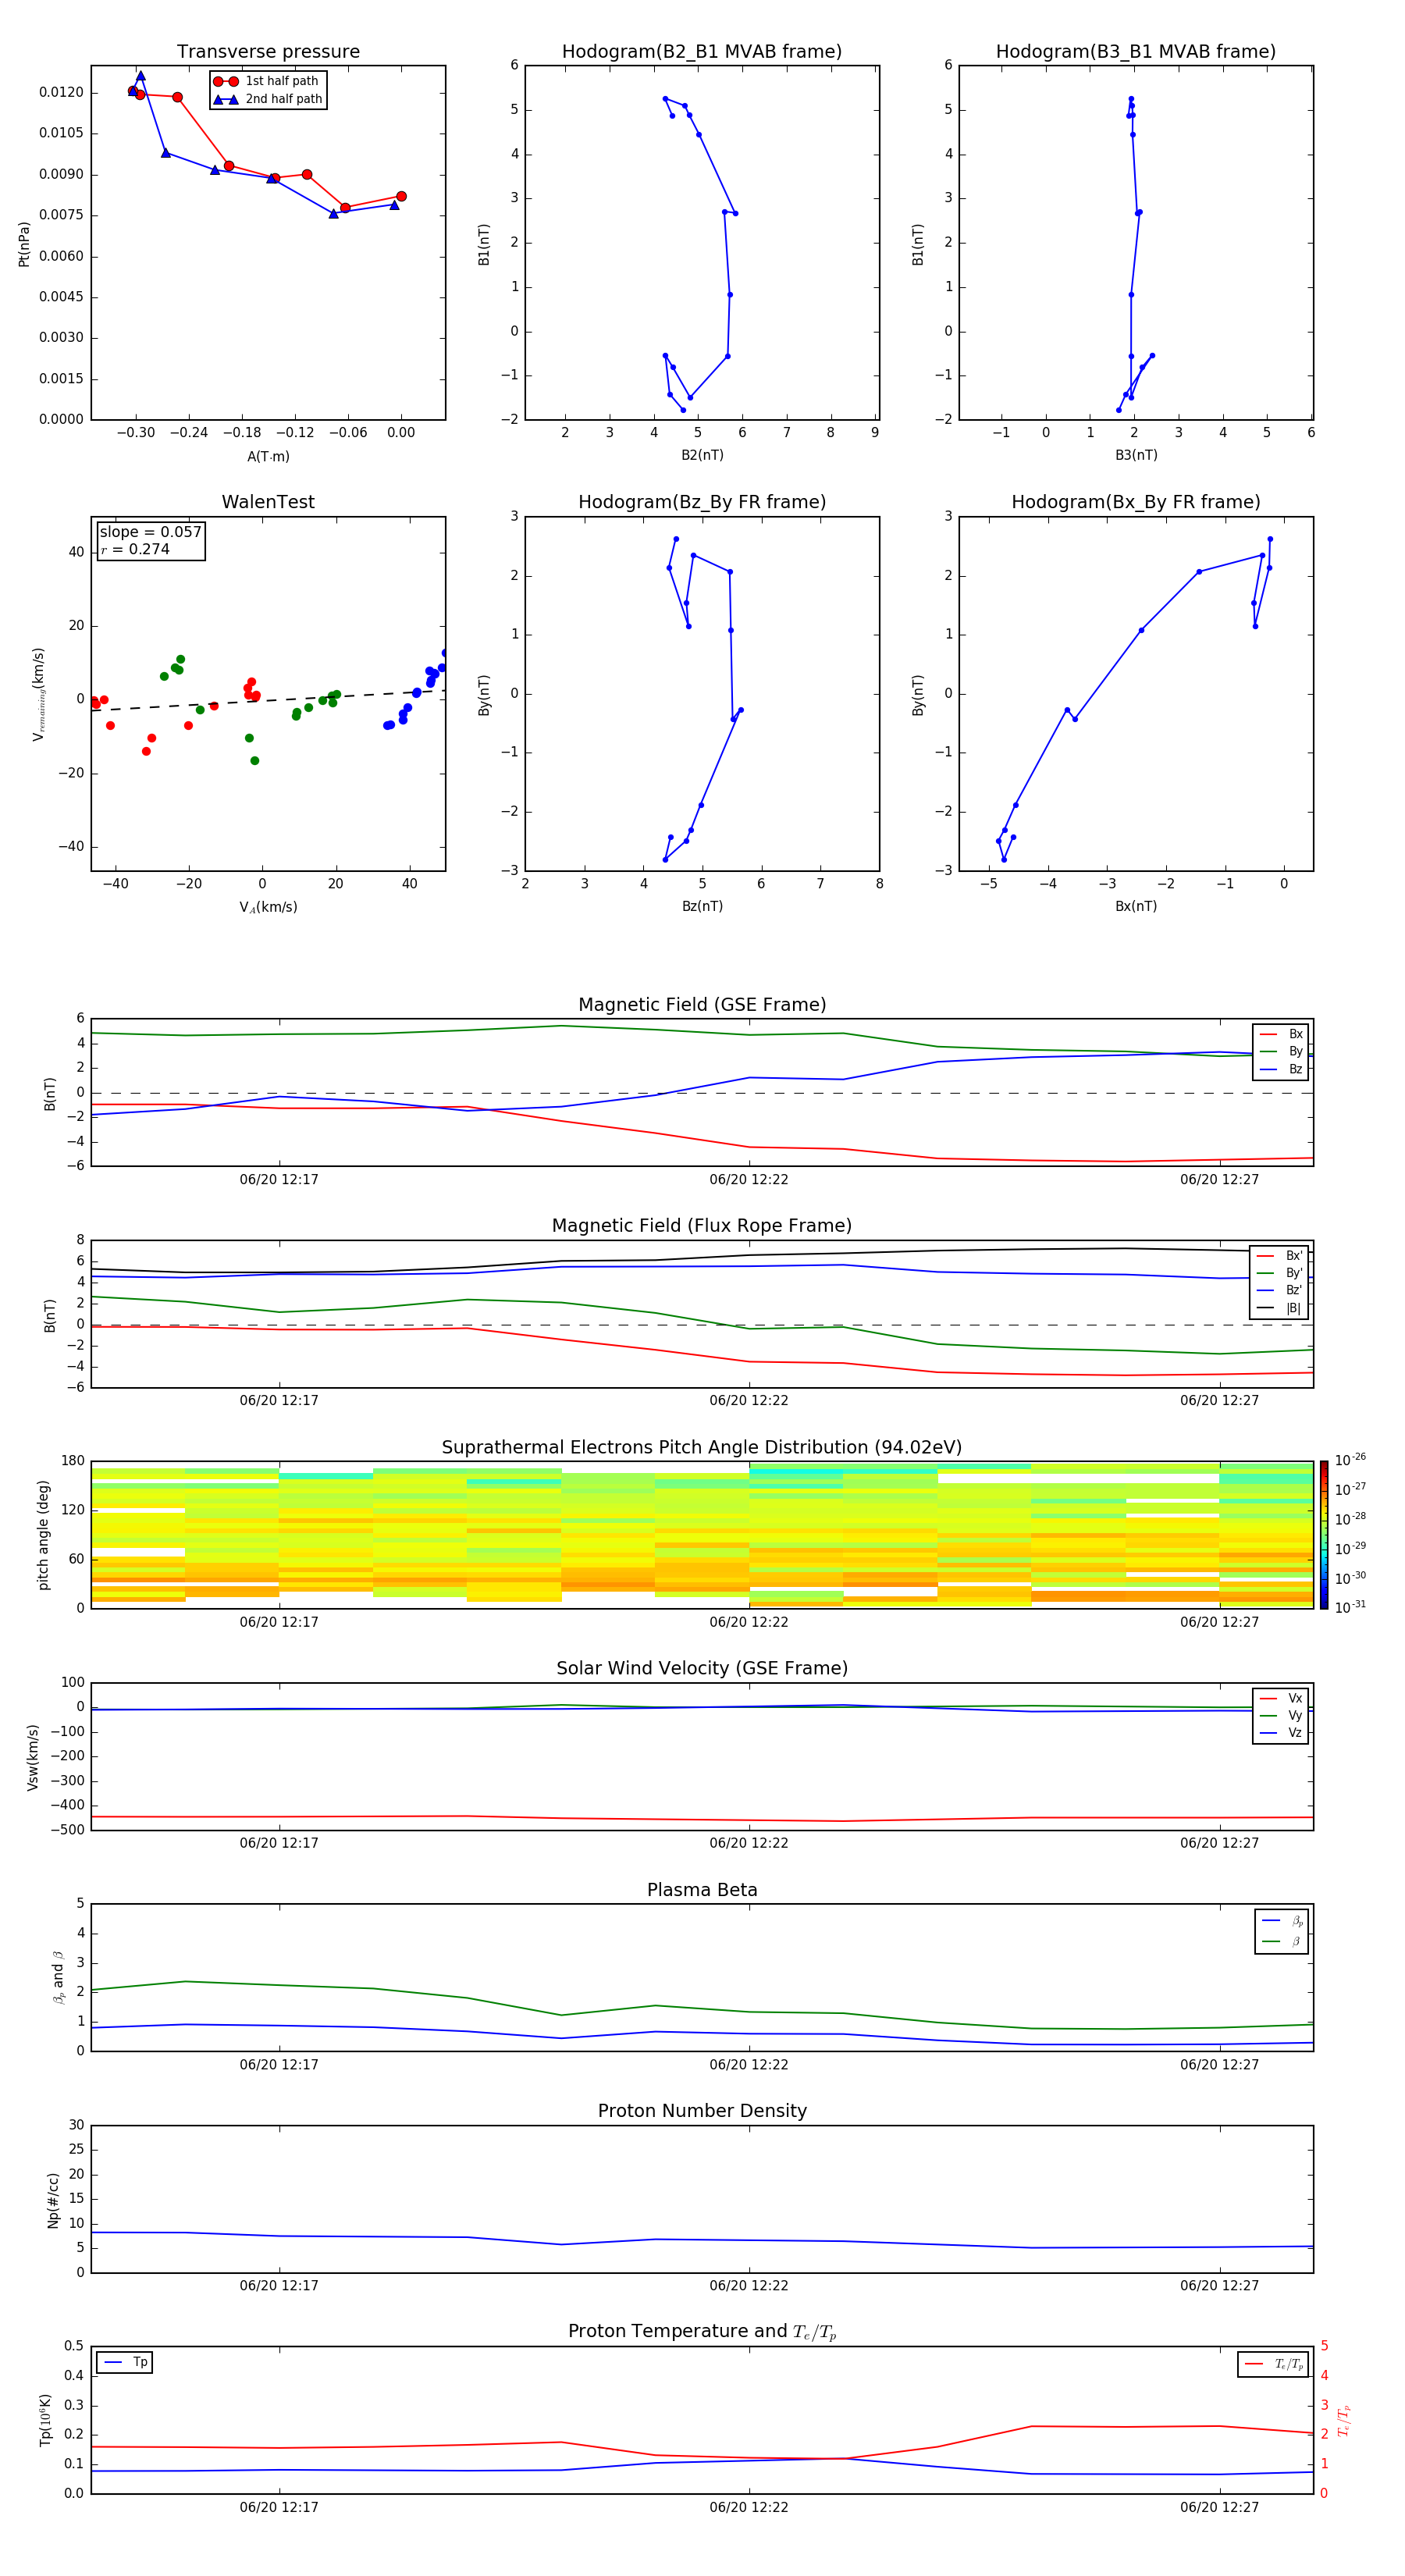Click '06/20 12:27' tick under temperature panel
Image resolution: width=1405 pixels, height=2576 pixels.
pos(1219,2507)
